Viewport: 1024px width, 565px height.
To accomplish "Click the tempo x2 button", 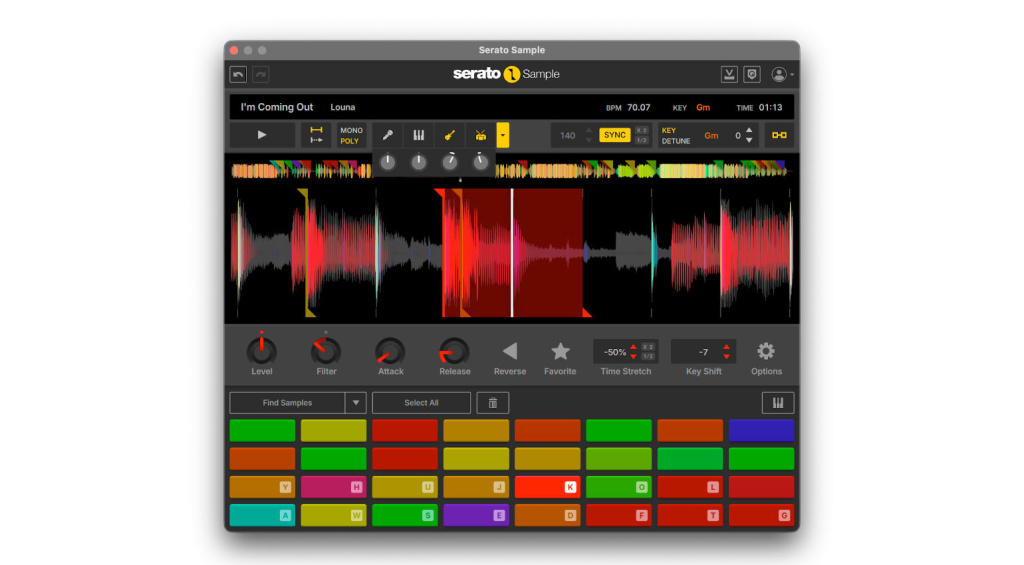I will tap(641, 131).
